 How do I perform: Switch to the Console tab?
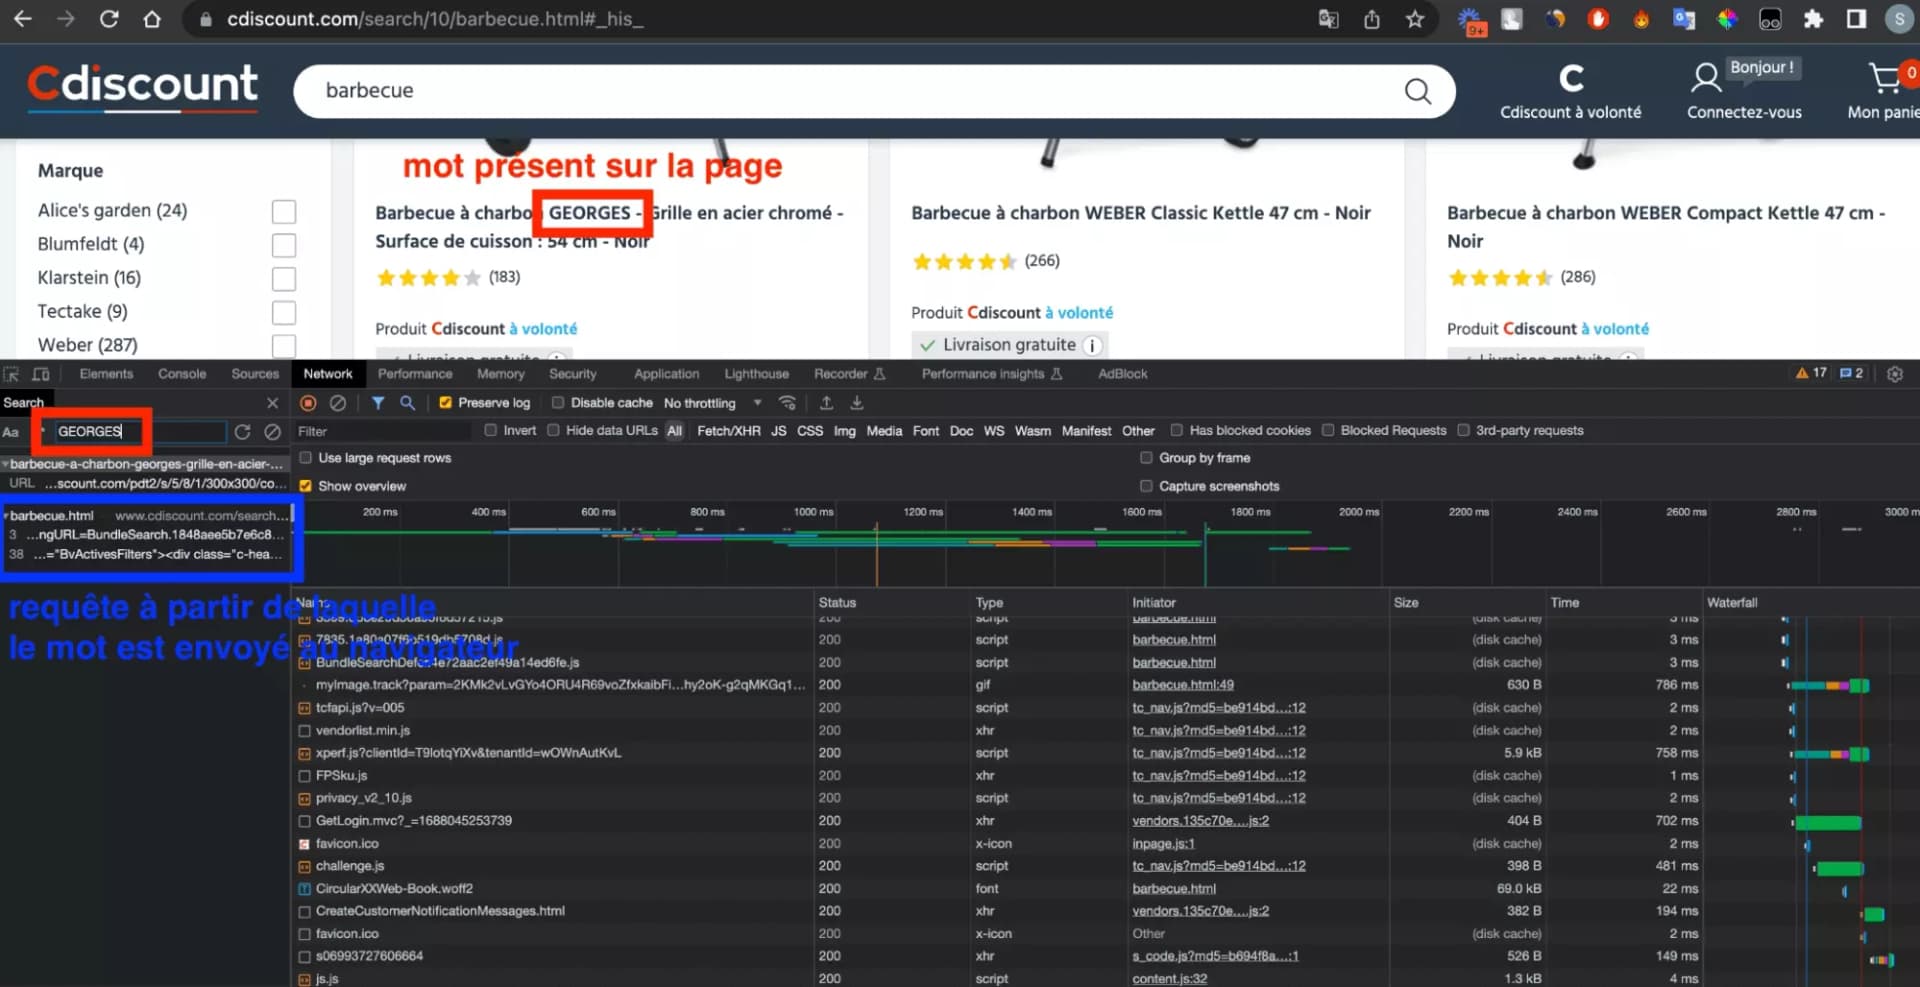coord(181,374)
